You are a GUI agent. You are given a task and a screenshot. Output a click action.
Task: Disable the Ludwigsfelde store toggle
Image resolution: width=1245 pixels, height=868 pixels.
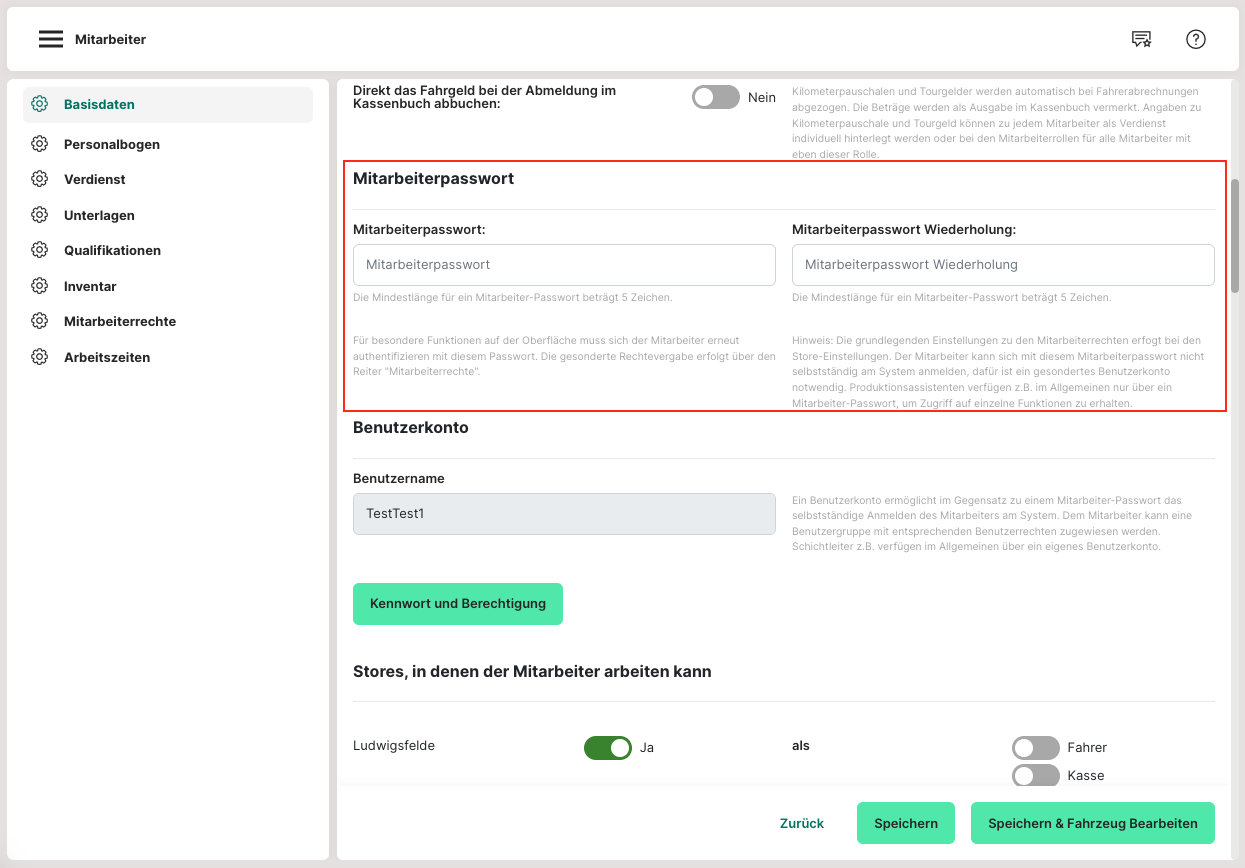(608, 747)
